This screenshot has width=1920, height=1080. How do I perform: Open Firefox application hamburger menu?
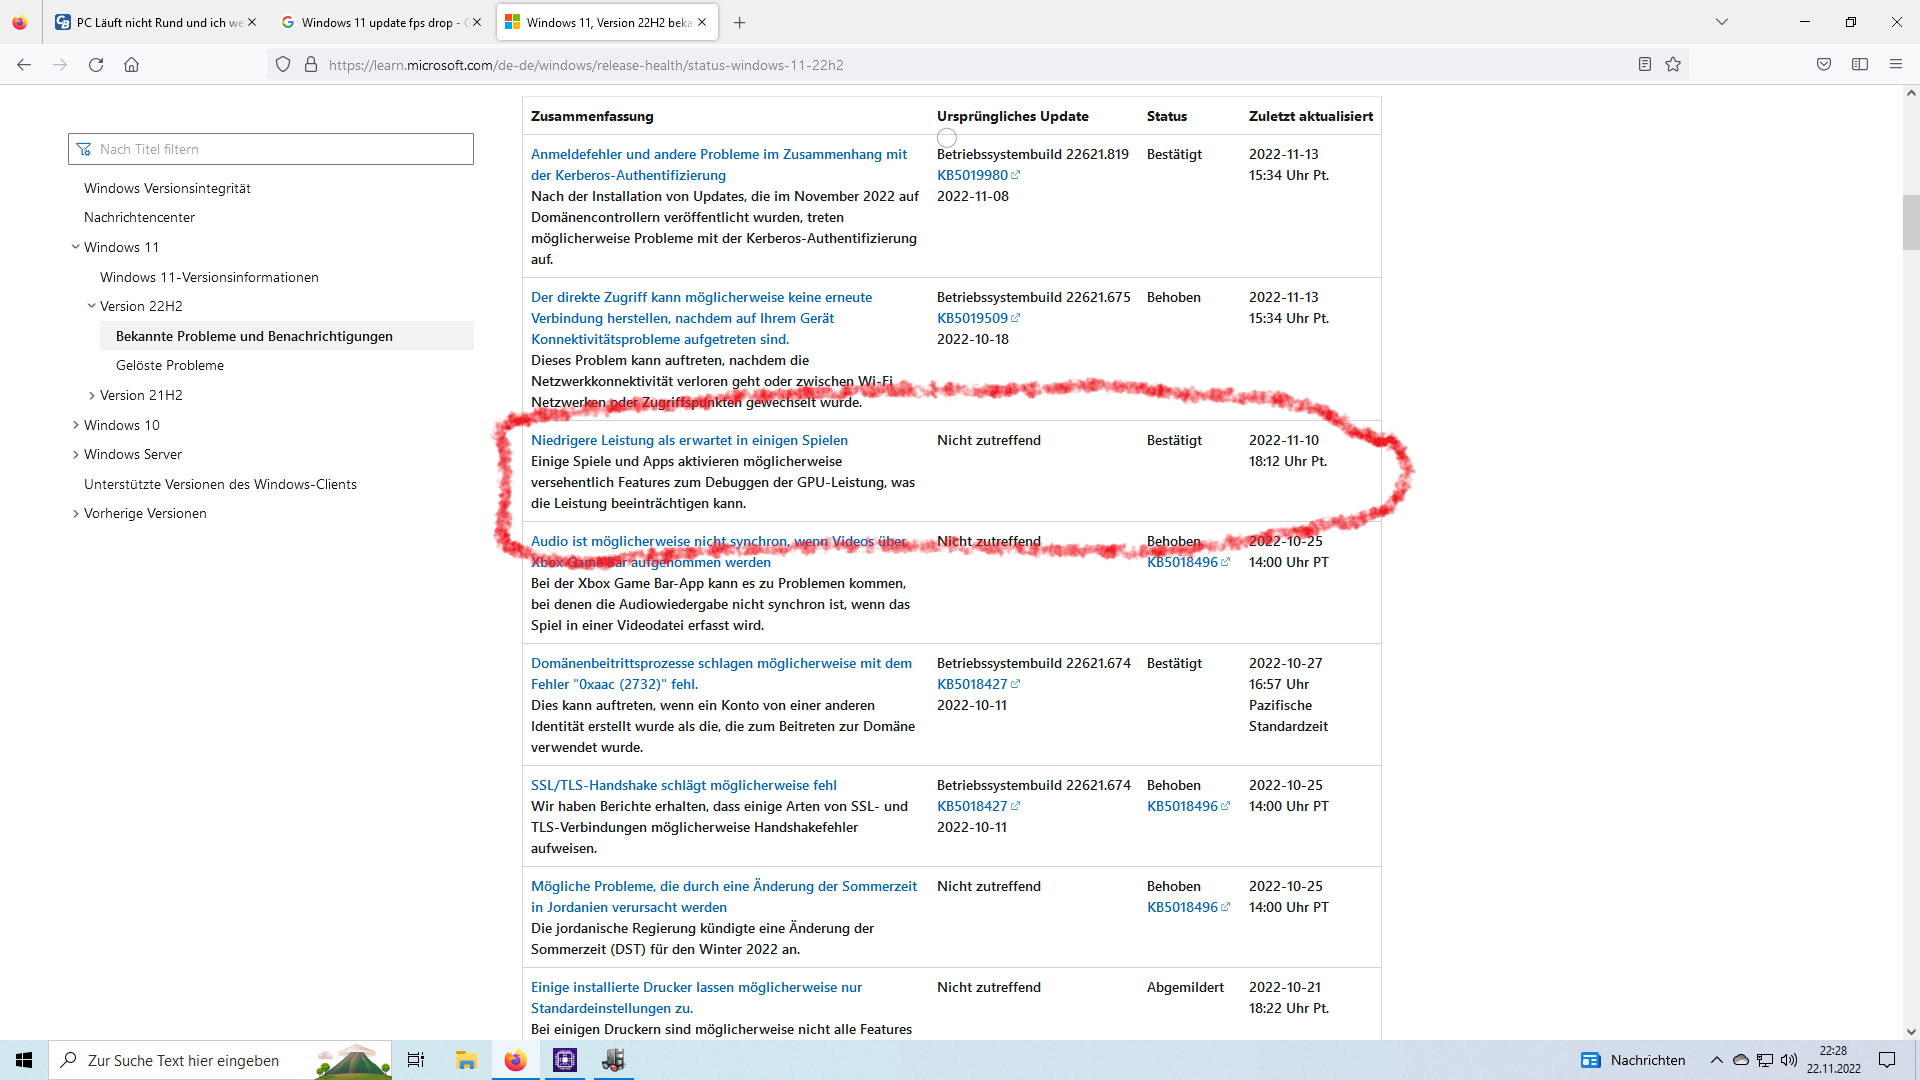tap(1896, 65)
